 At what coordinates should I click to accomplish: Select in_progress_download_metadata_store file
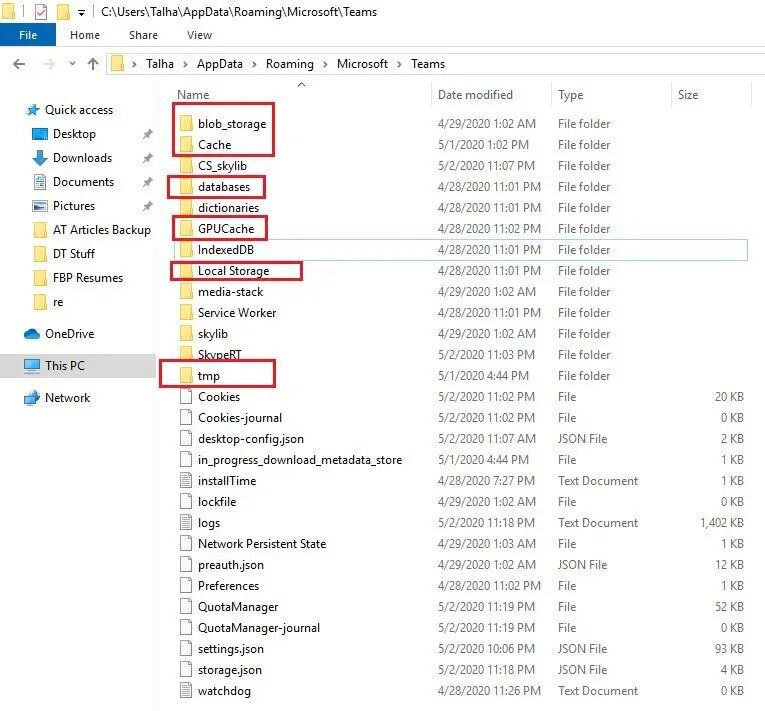(300, 459)
